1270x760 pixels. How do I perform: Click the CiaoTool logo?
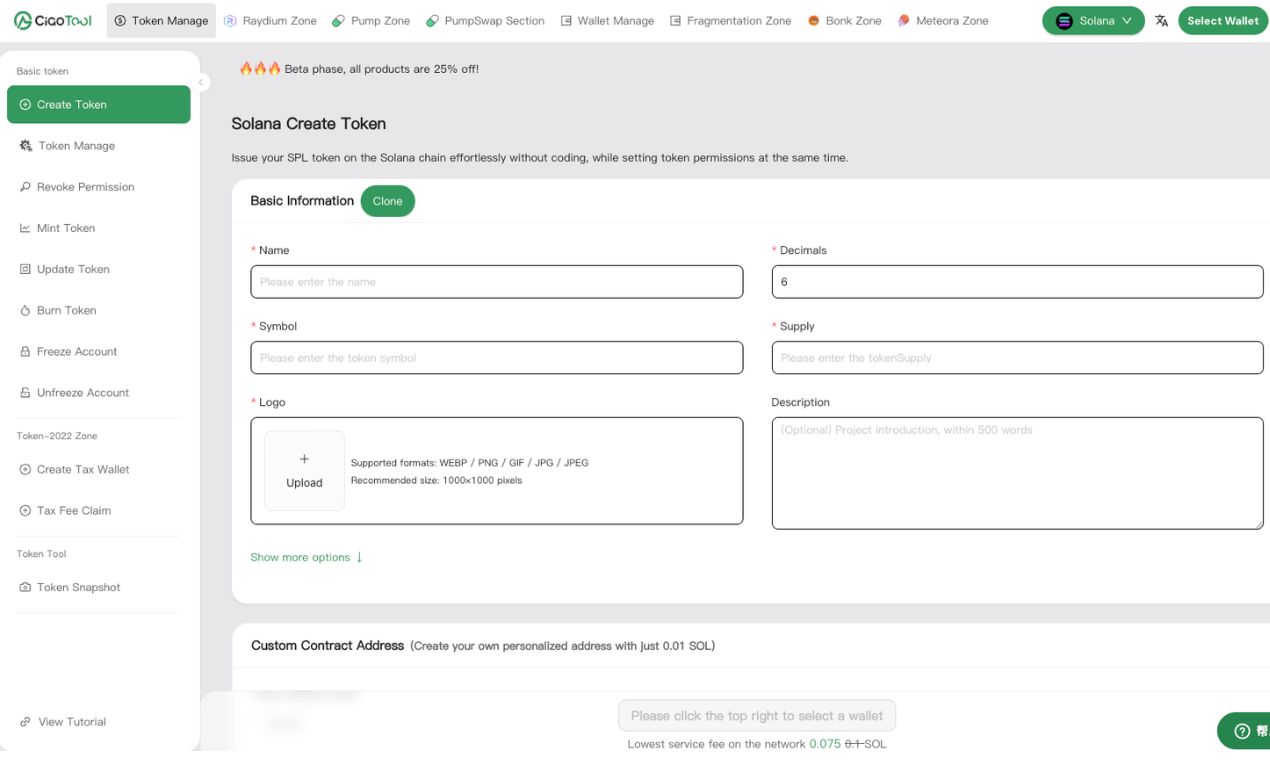54,21
